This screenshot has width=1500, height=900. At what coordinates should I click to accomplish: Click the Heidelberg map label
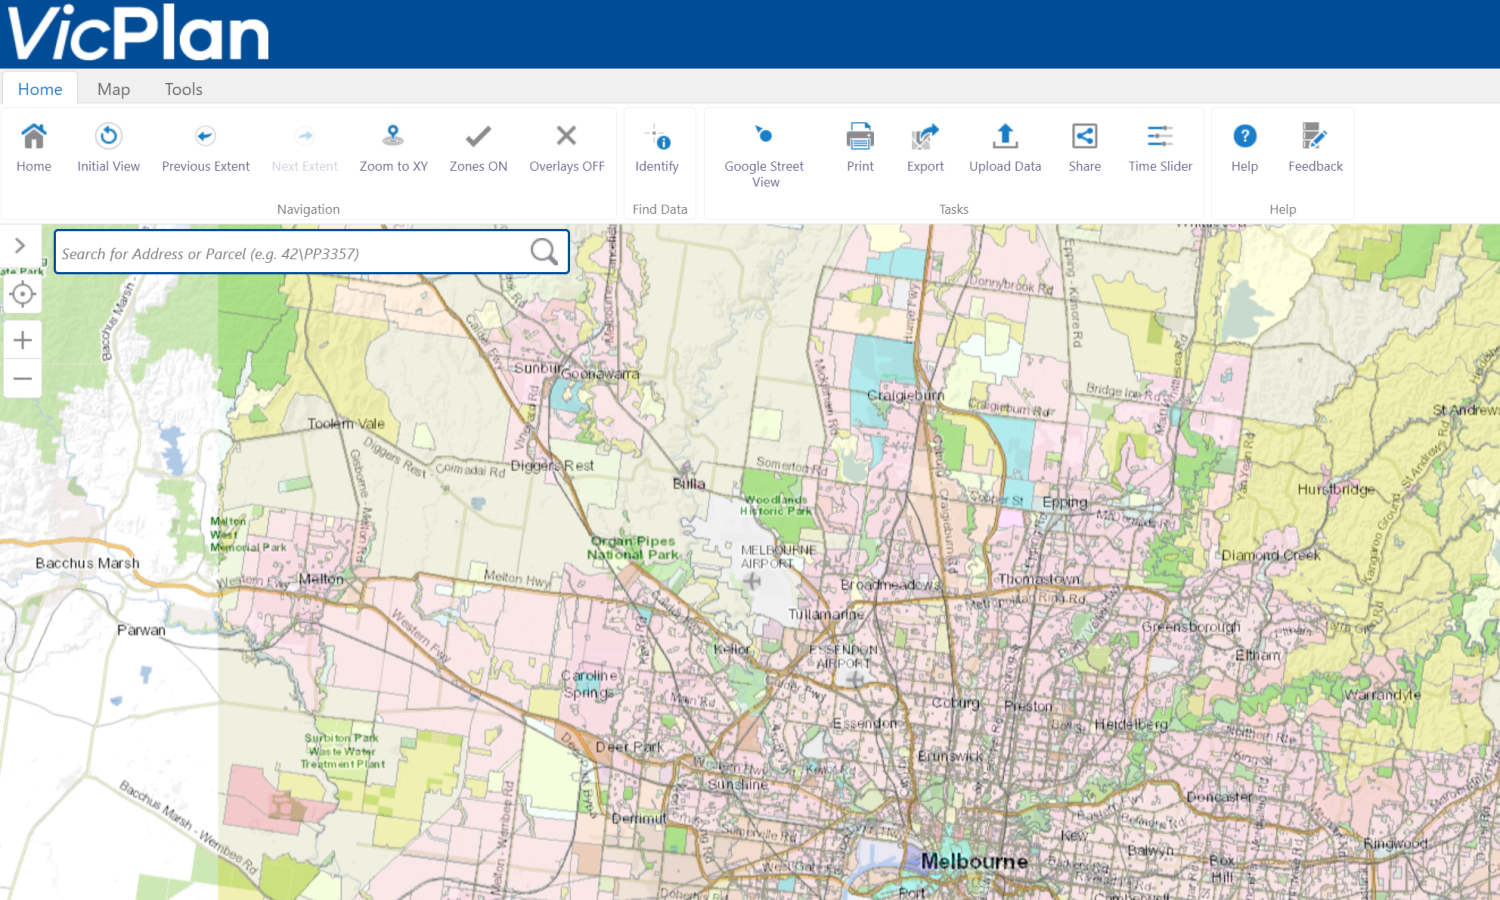click(1131, 724)
